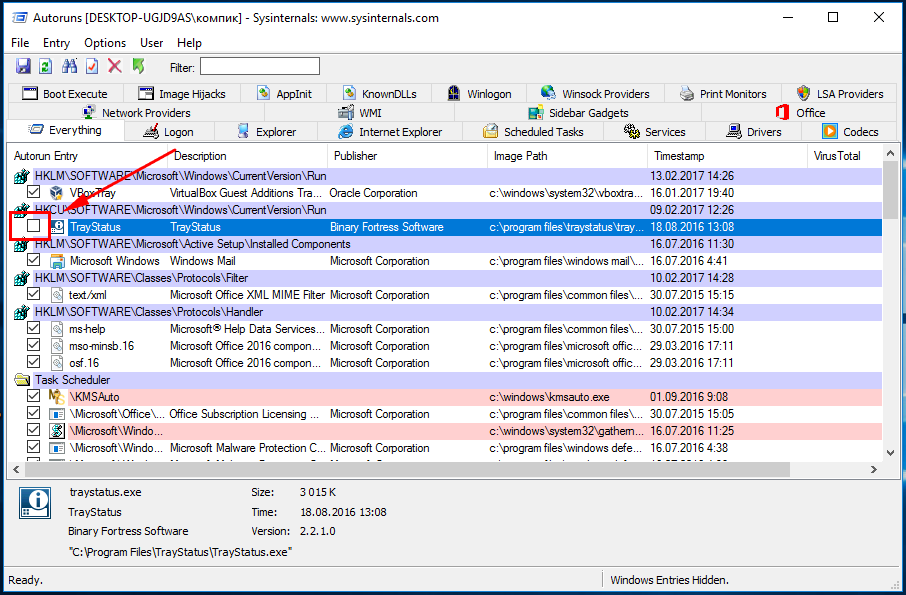
Task: Click icon of Office Subscription Licensing task
Action: pos(57,414)
